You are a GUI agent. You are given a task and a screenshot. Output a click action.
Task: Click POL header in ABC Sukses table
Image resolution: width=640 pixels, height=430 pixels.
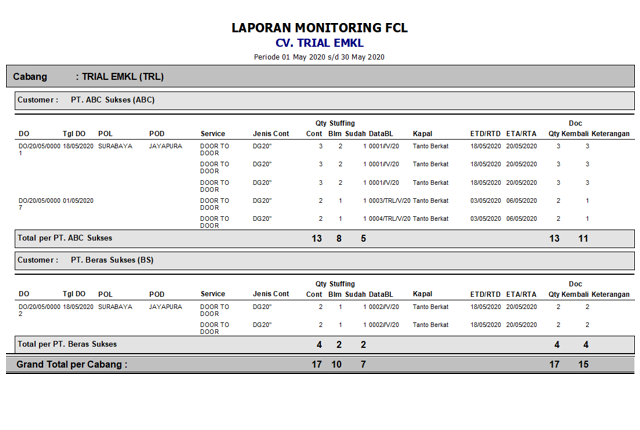click(x=105, y=133)
